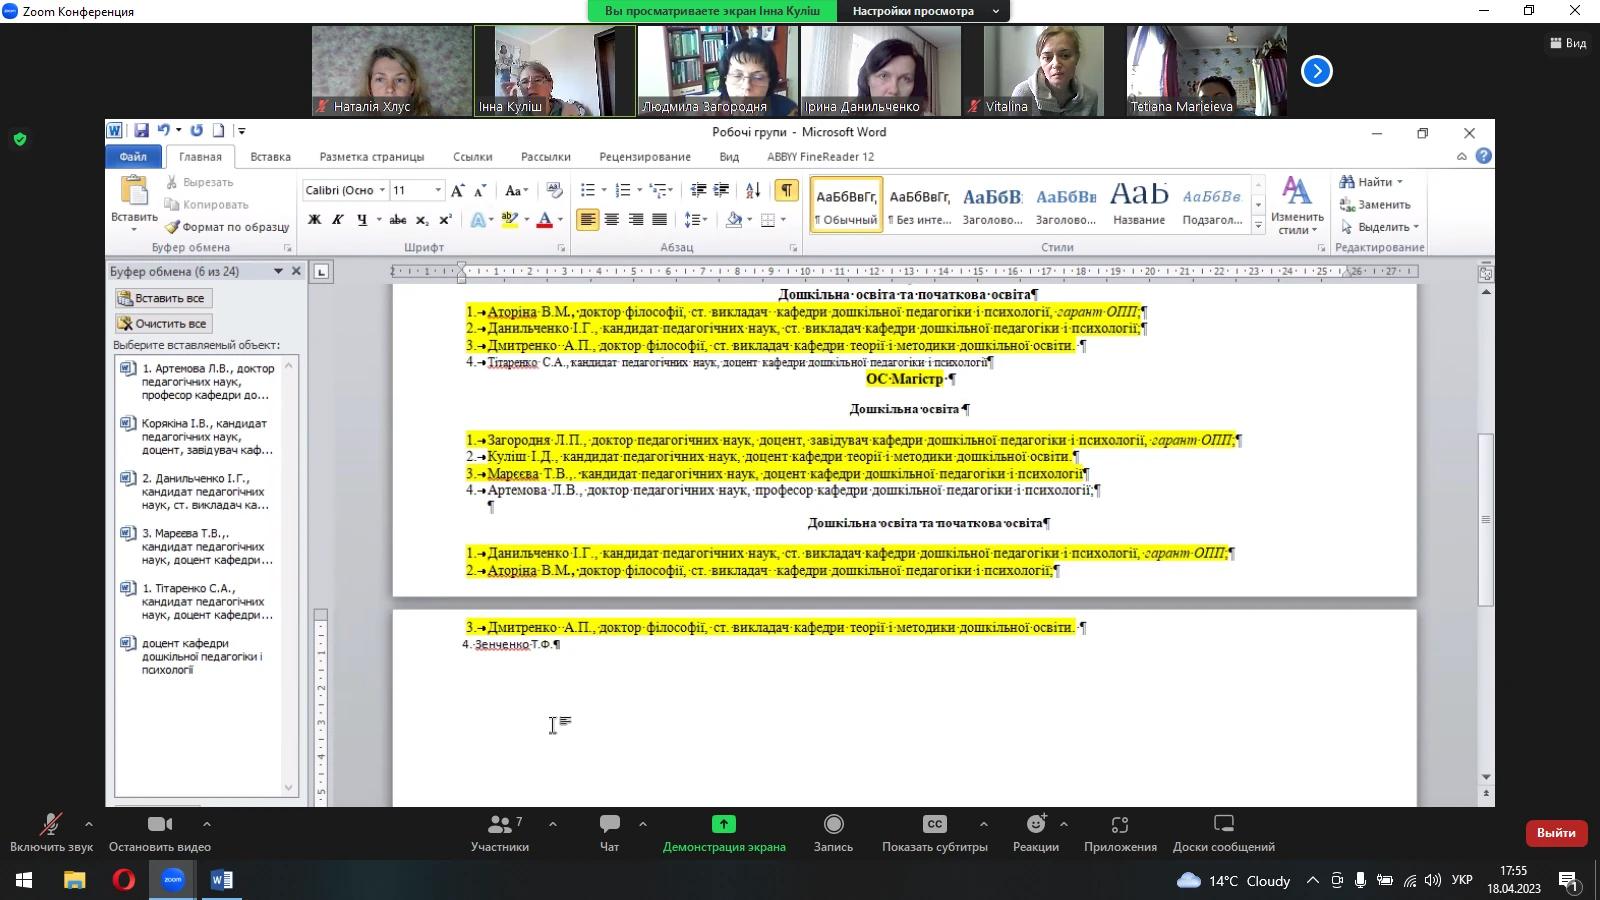
Task: Click Изменить стили (Change Styles) button
Action: (1297, 206)
